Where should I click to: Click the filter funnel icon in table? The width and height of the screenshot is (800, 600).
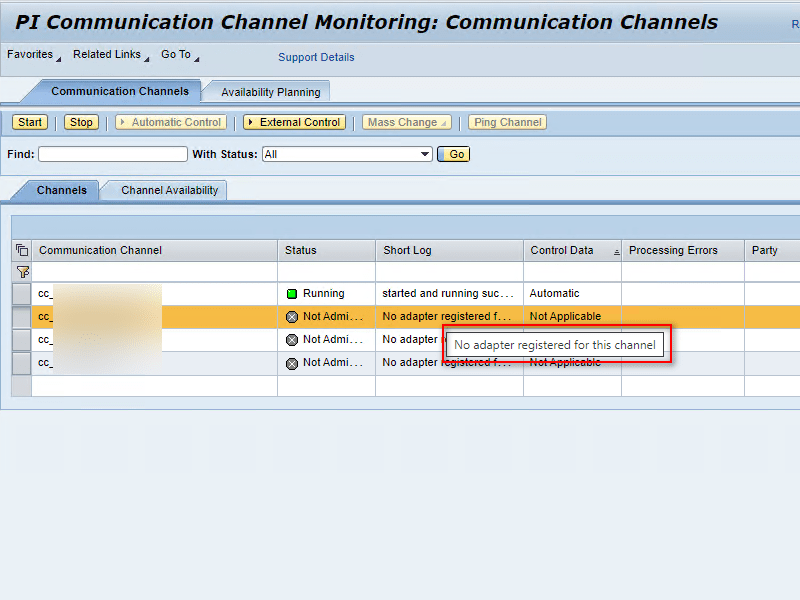point(21,272)
